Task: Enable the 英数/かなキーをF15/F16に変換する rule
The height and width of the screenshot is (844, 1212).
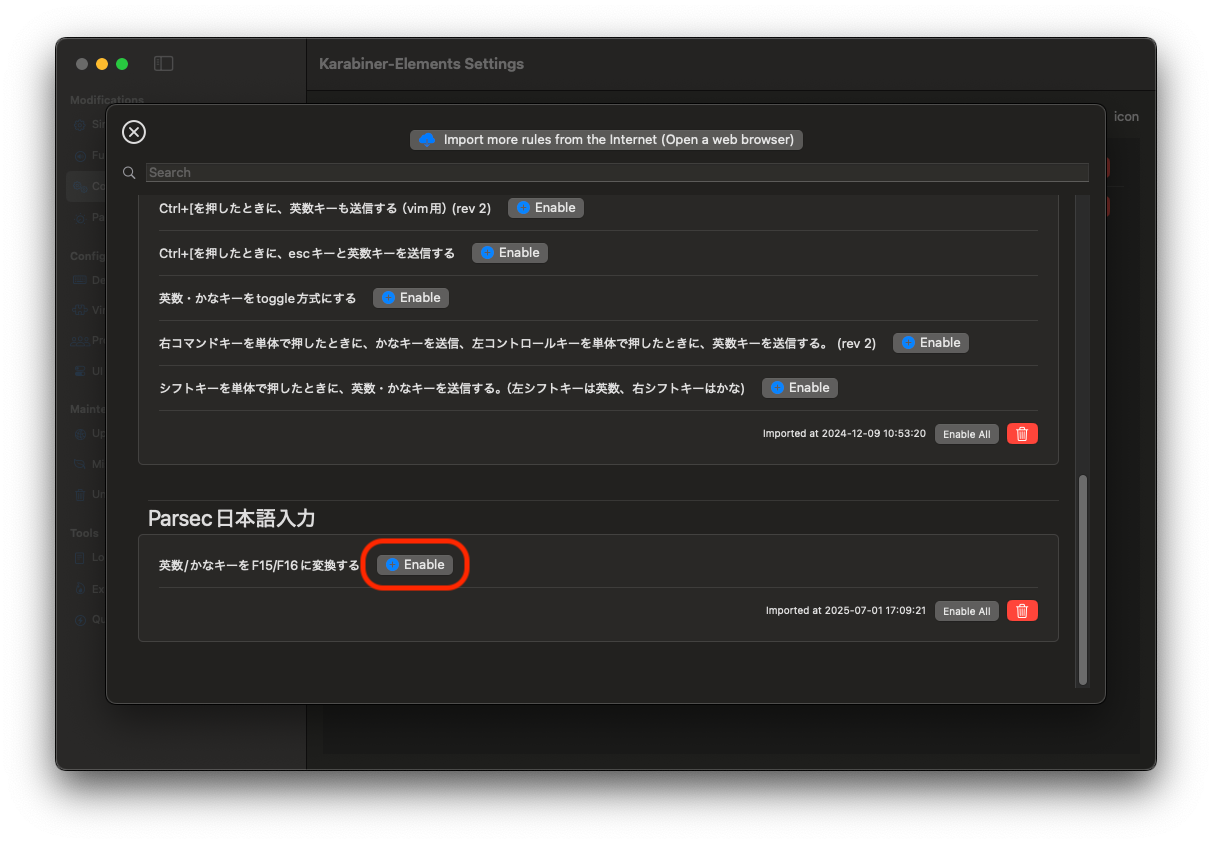Action: pyautogui.click(x=415, y=565)
